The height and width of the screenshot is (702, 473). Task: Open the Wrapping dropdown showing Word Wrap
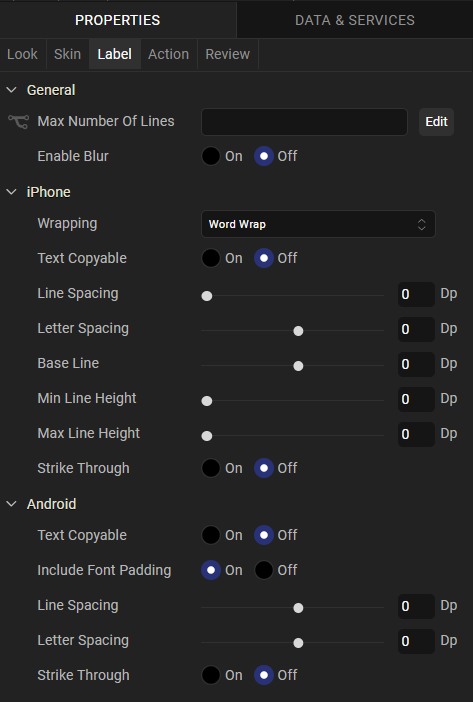tap(318, 224)
